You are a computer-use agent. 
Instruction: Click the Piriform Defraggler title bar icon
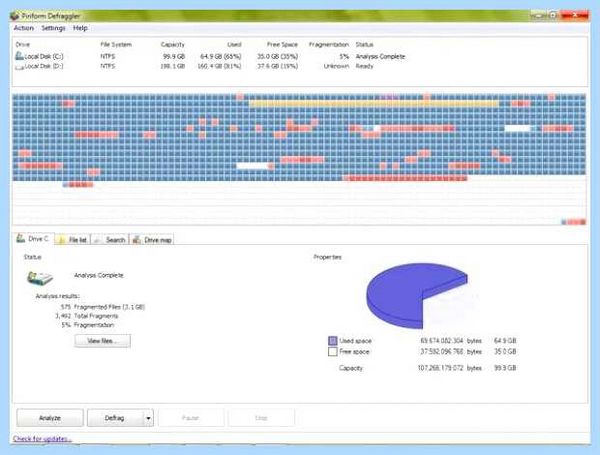coord(15,16)
